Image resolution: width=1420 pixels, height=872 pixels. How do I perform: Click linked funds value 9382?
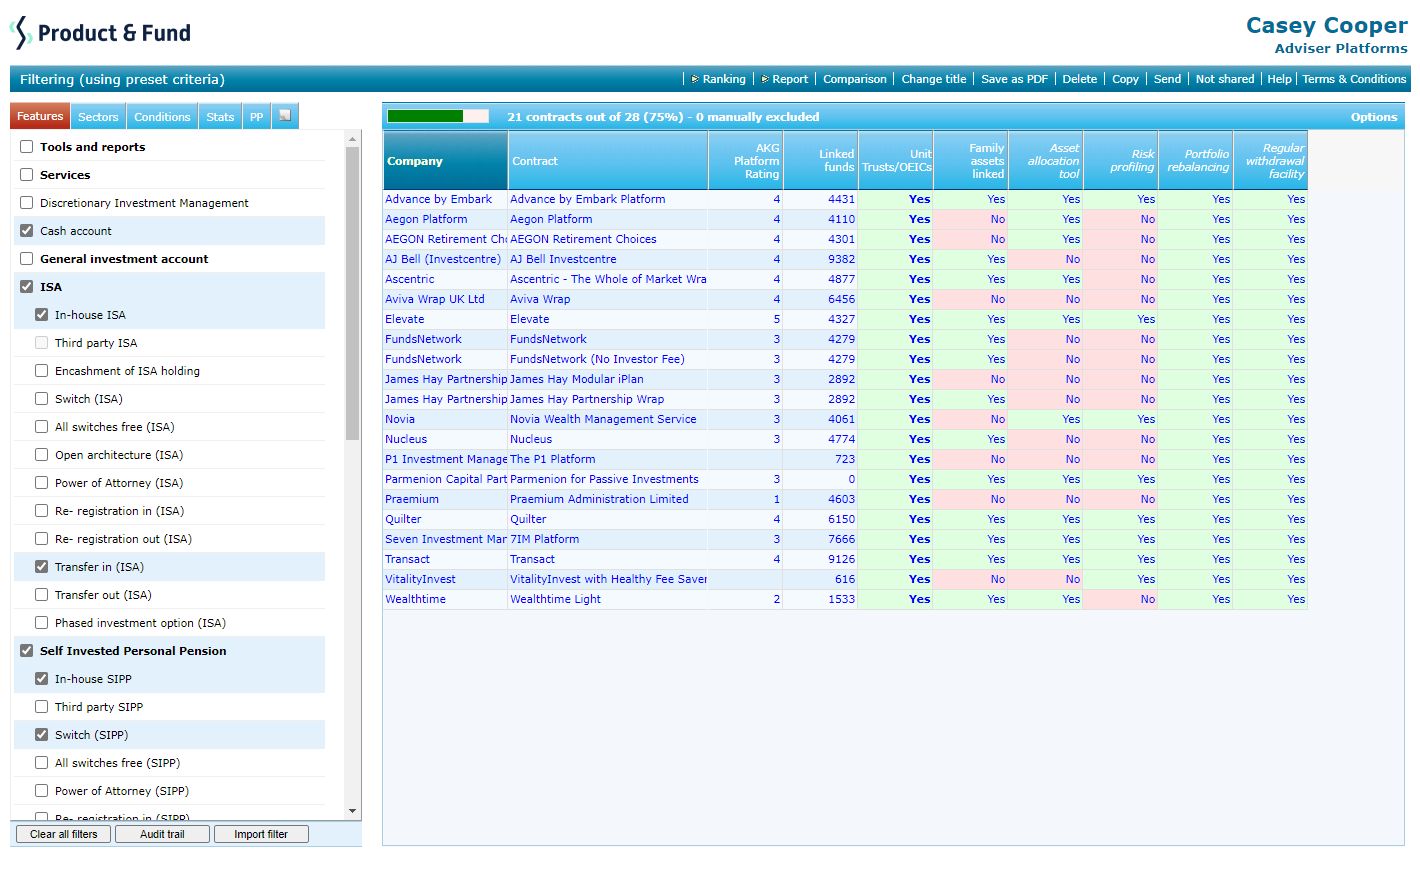pyautogui.click(x=841, y=259)
